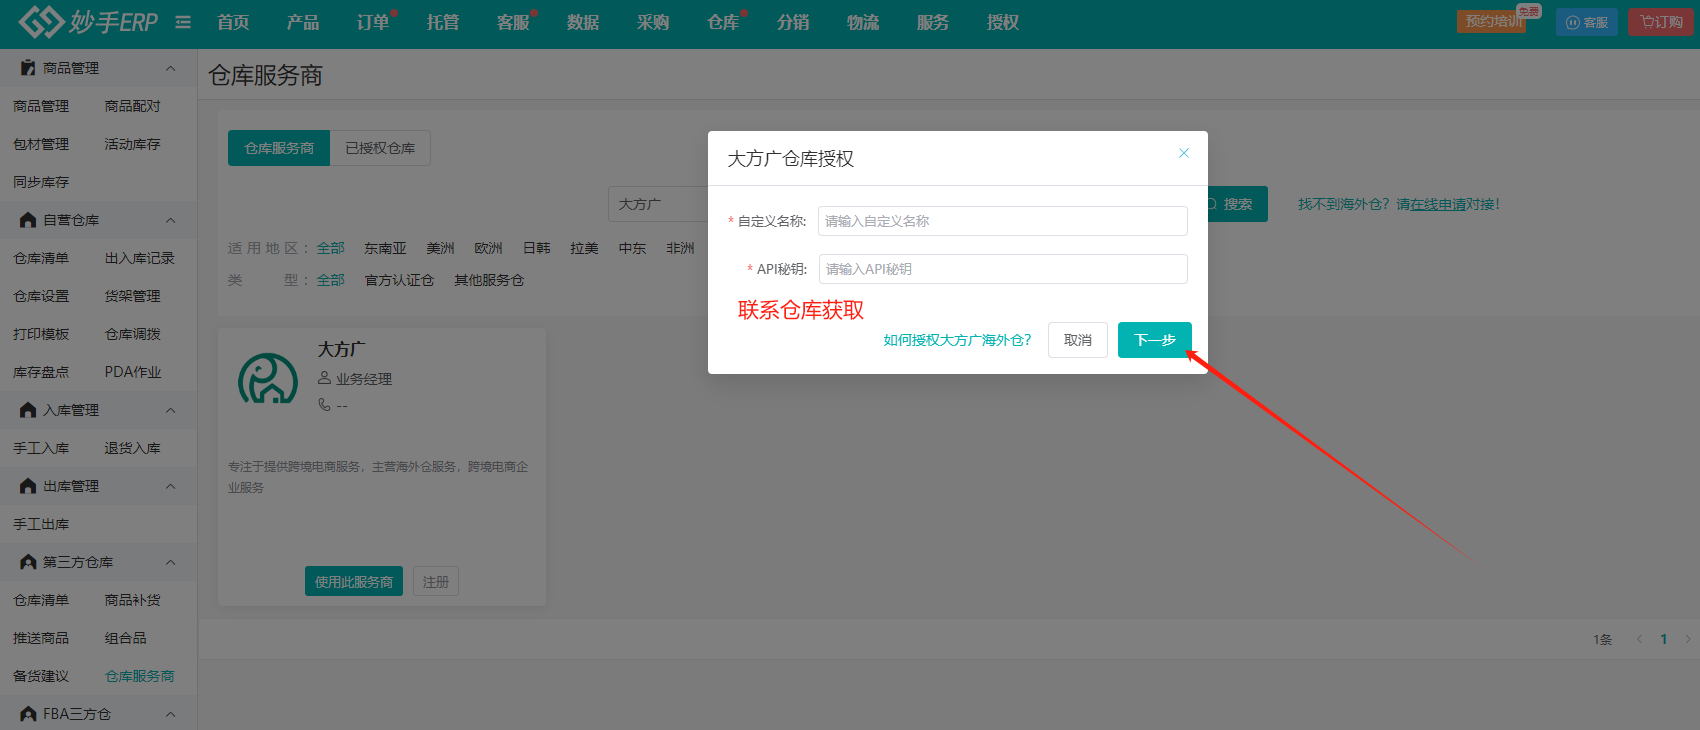Click the FBA三方仓 house icon

coord(28,714)
